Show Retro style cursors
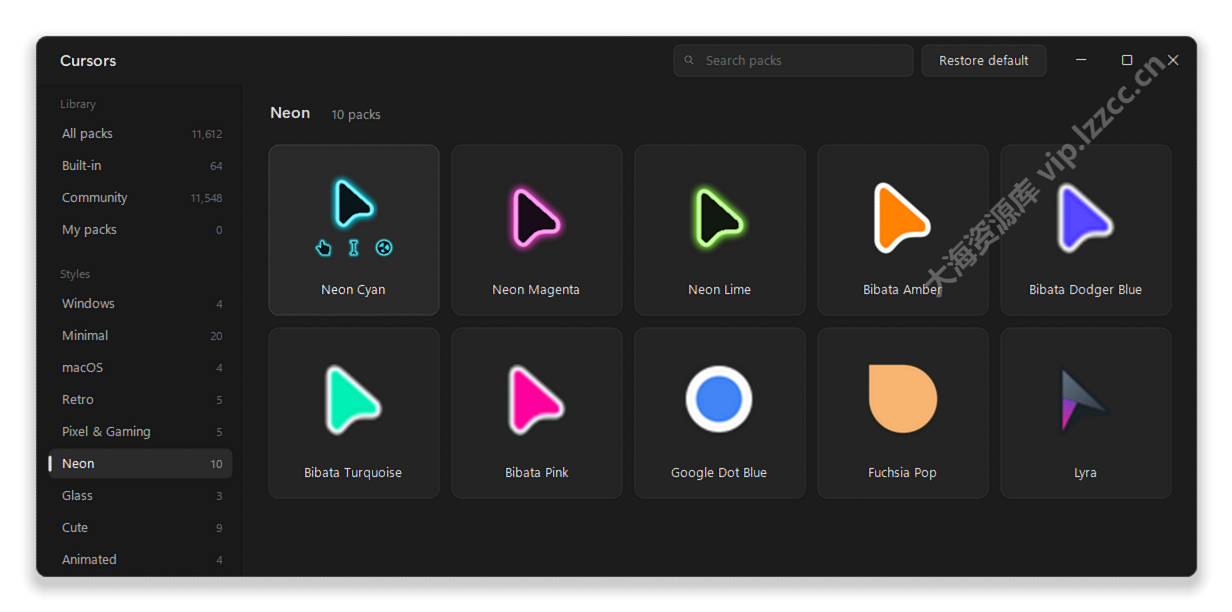Screen dimensions: 1232x612 [x=140, y=400]
